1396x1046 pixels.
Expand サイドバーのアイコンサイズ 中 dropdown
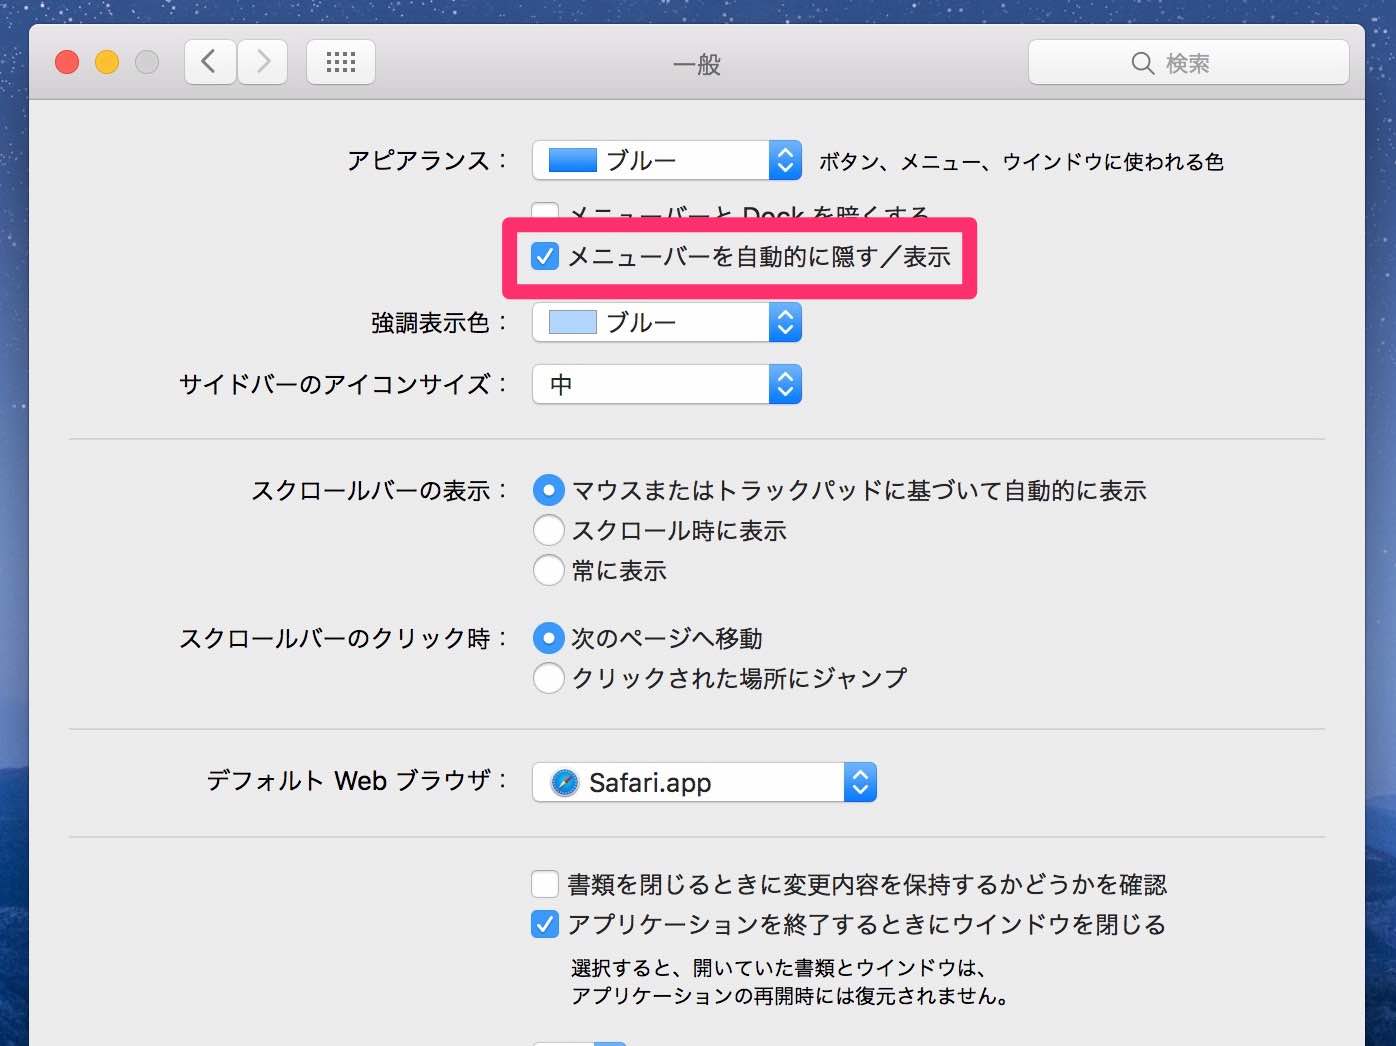tap(667, 384)
